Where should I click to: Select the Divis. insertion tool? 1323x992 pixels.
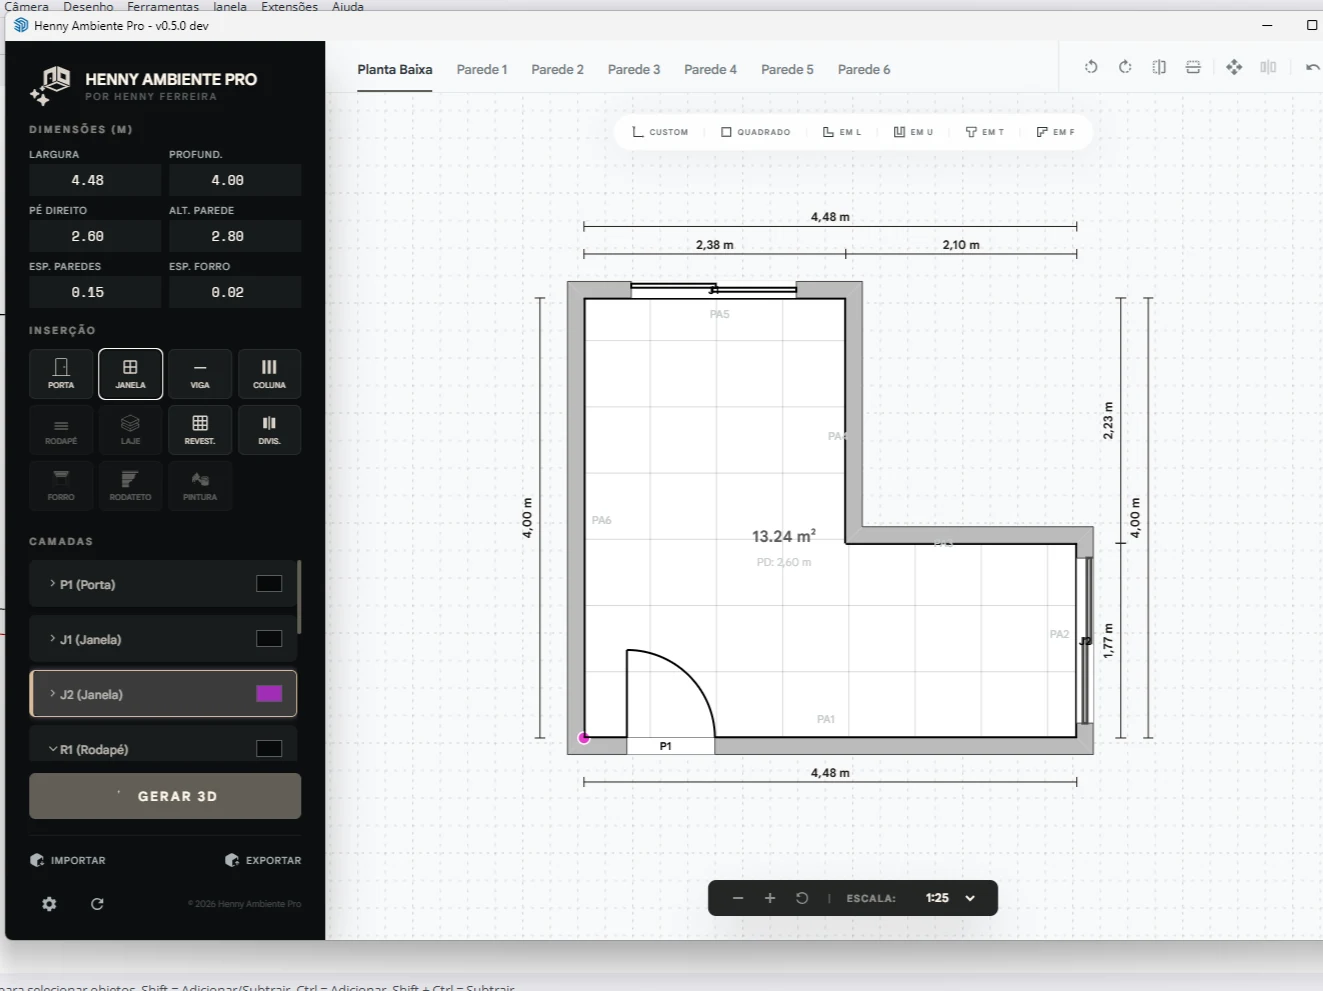[x=269, y=430]
